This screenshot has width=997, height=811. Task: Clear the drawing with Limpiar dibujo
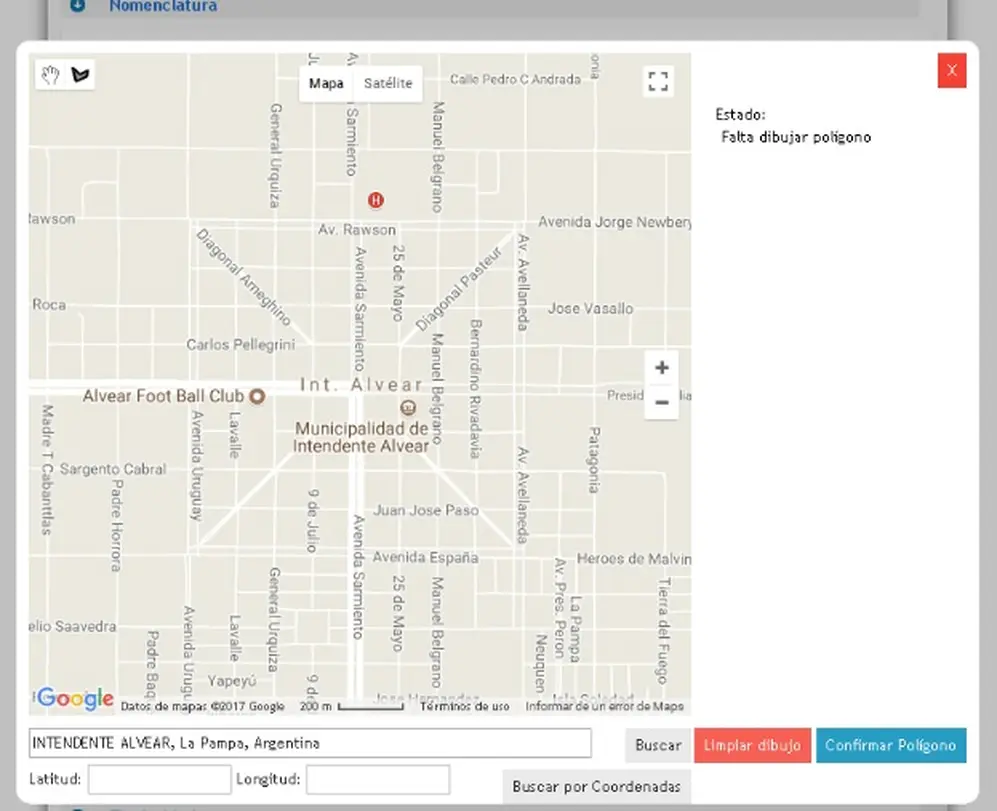click(x=752, y=745)
